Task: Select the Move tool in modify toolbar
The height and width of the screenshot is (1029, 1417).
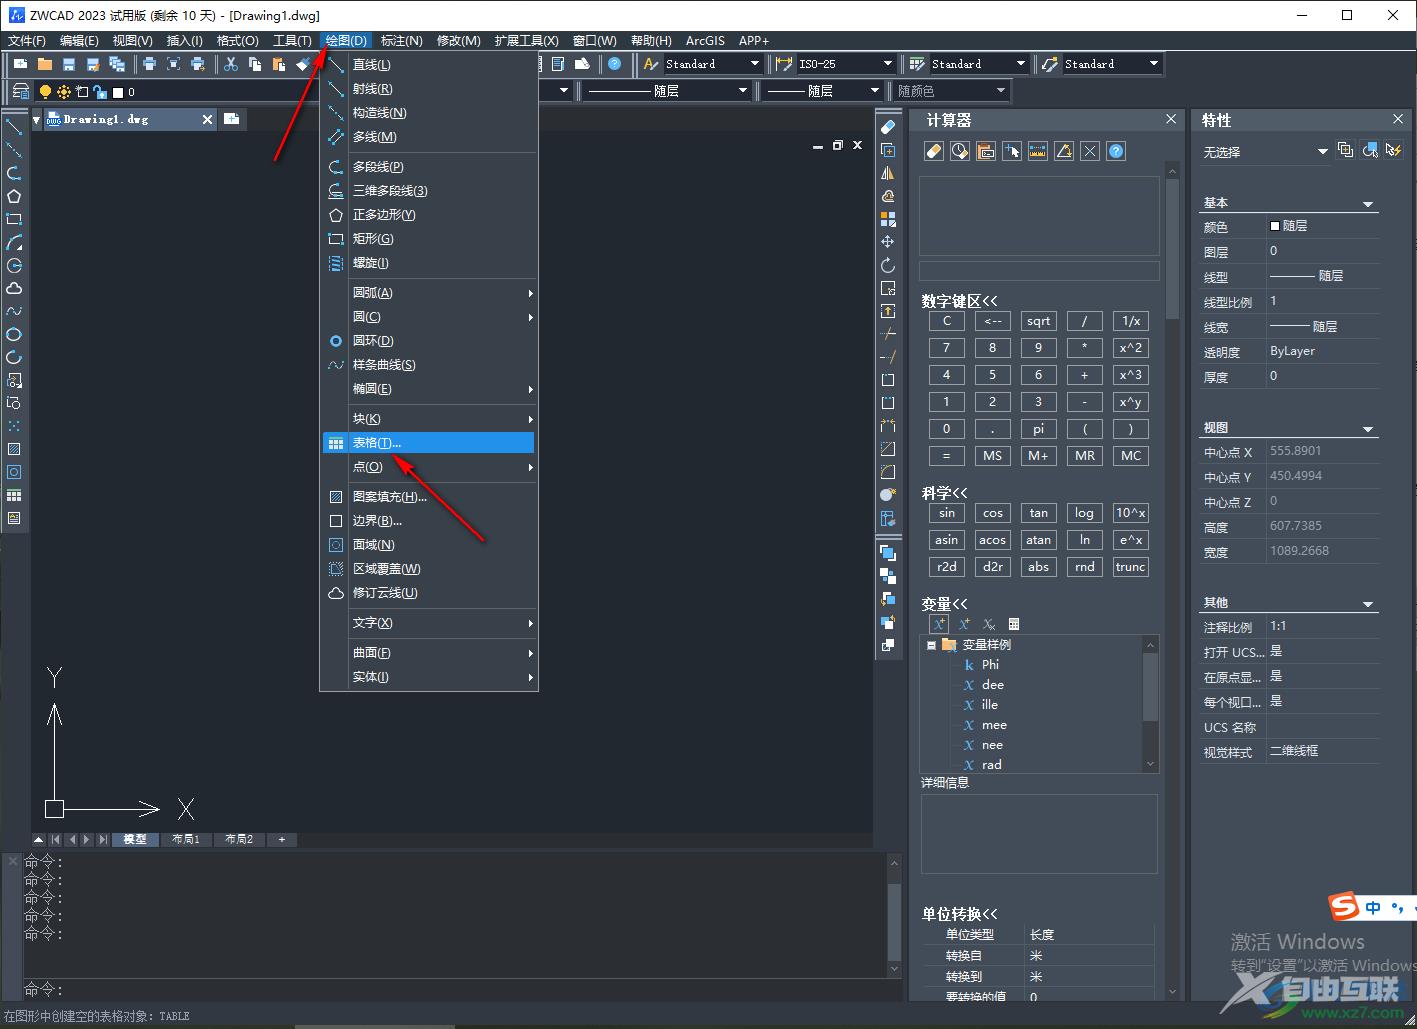Action: (887, 242)
